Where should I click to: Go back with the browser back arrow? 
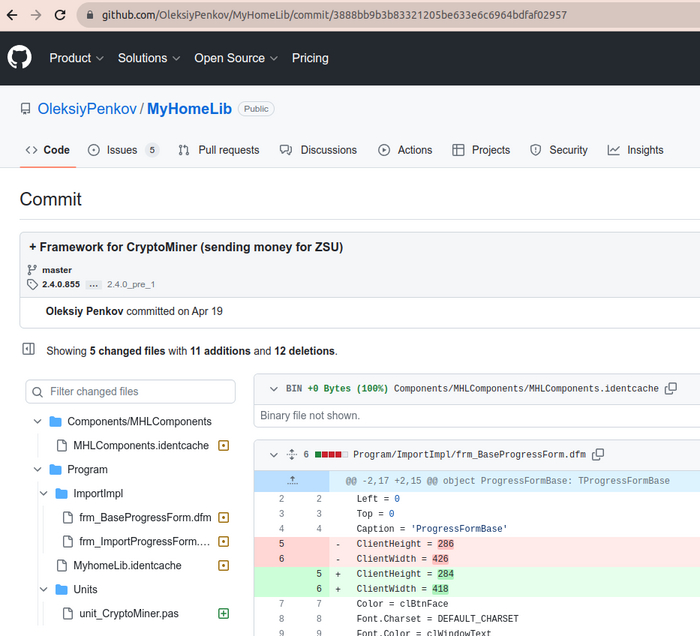[12, 15]
